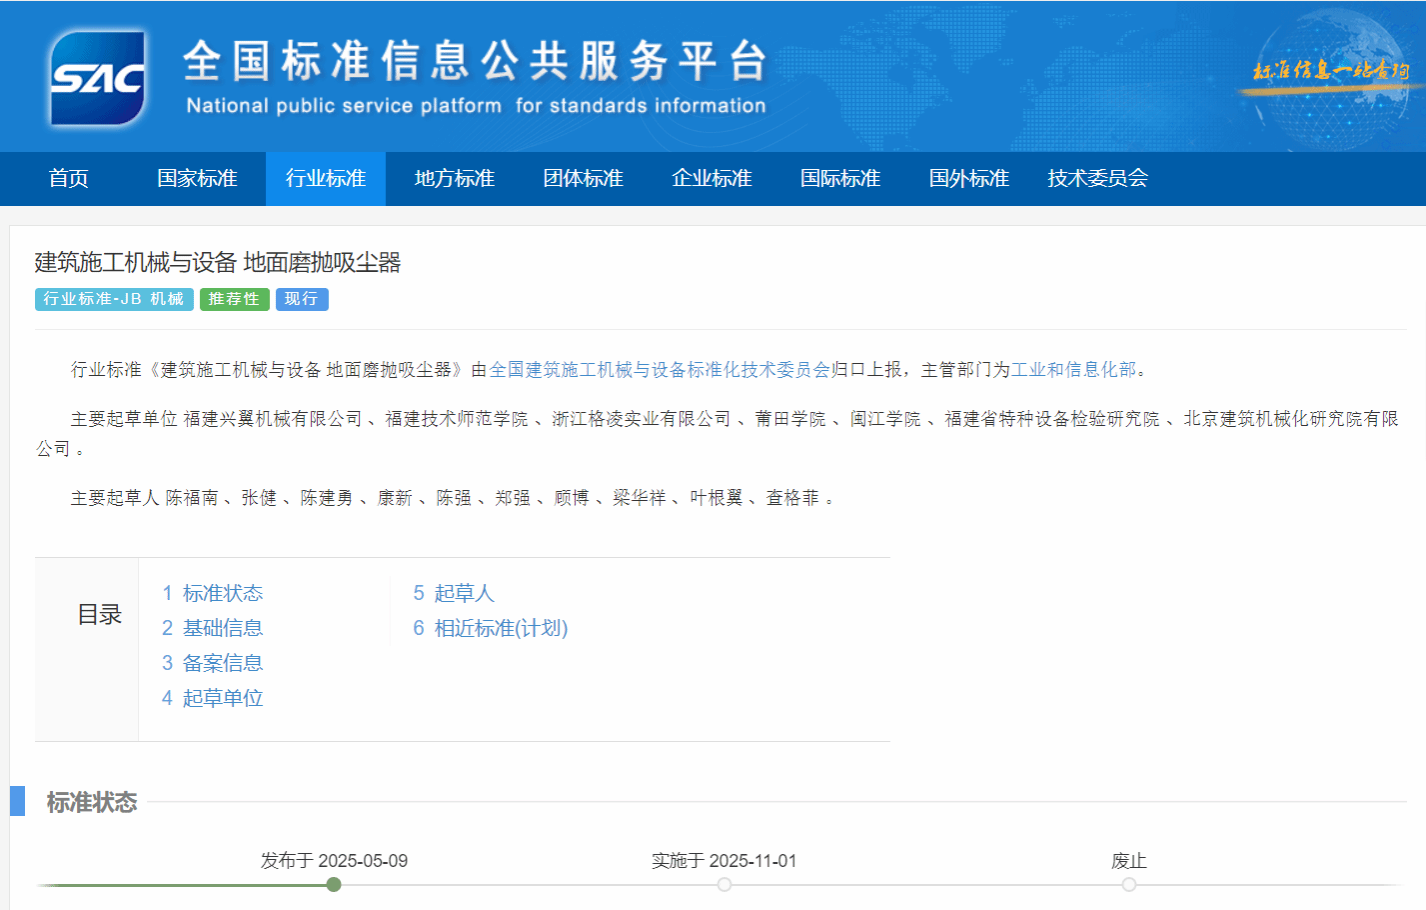Go to 3 备案信息 section link
The image size is (1426, 910).
point(212,664)
